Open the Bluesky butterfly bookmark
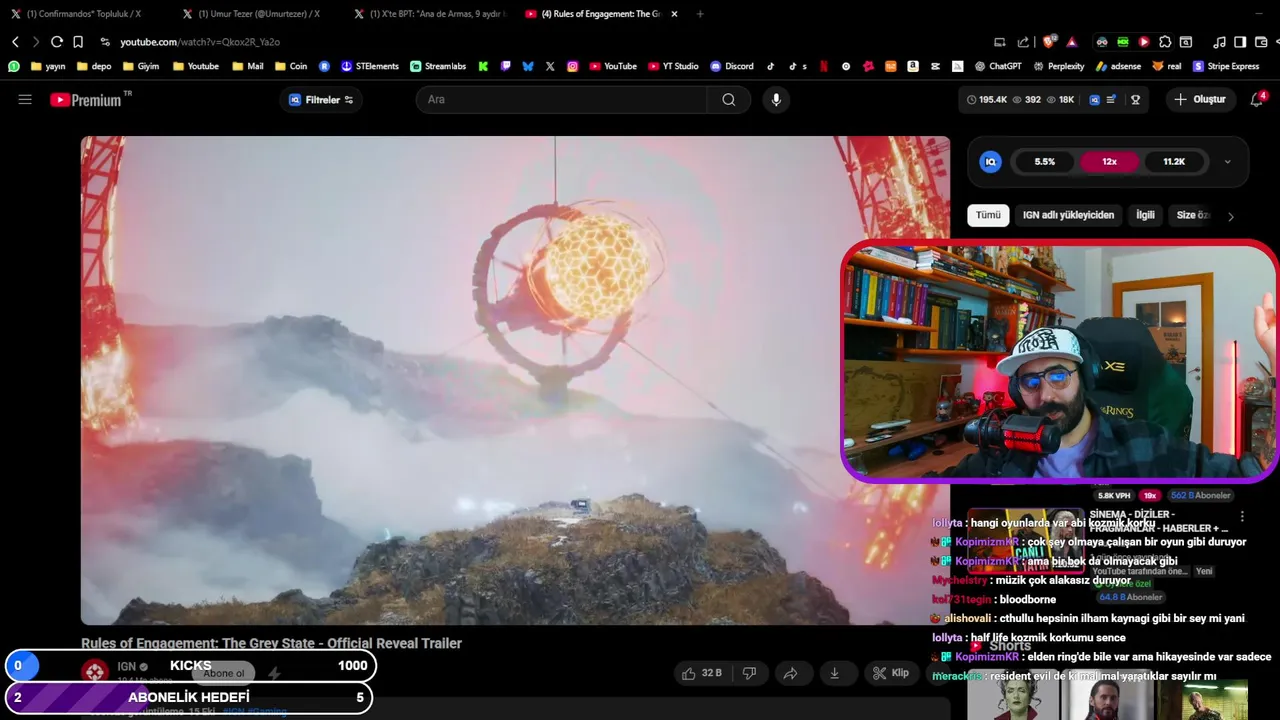1280x720 pixels. click(528, 66)
